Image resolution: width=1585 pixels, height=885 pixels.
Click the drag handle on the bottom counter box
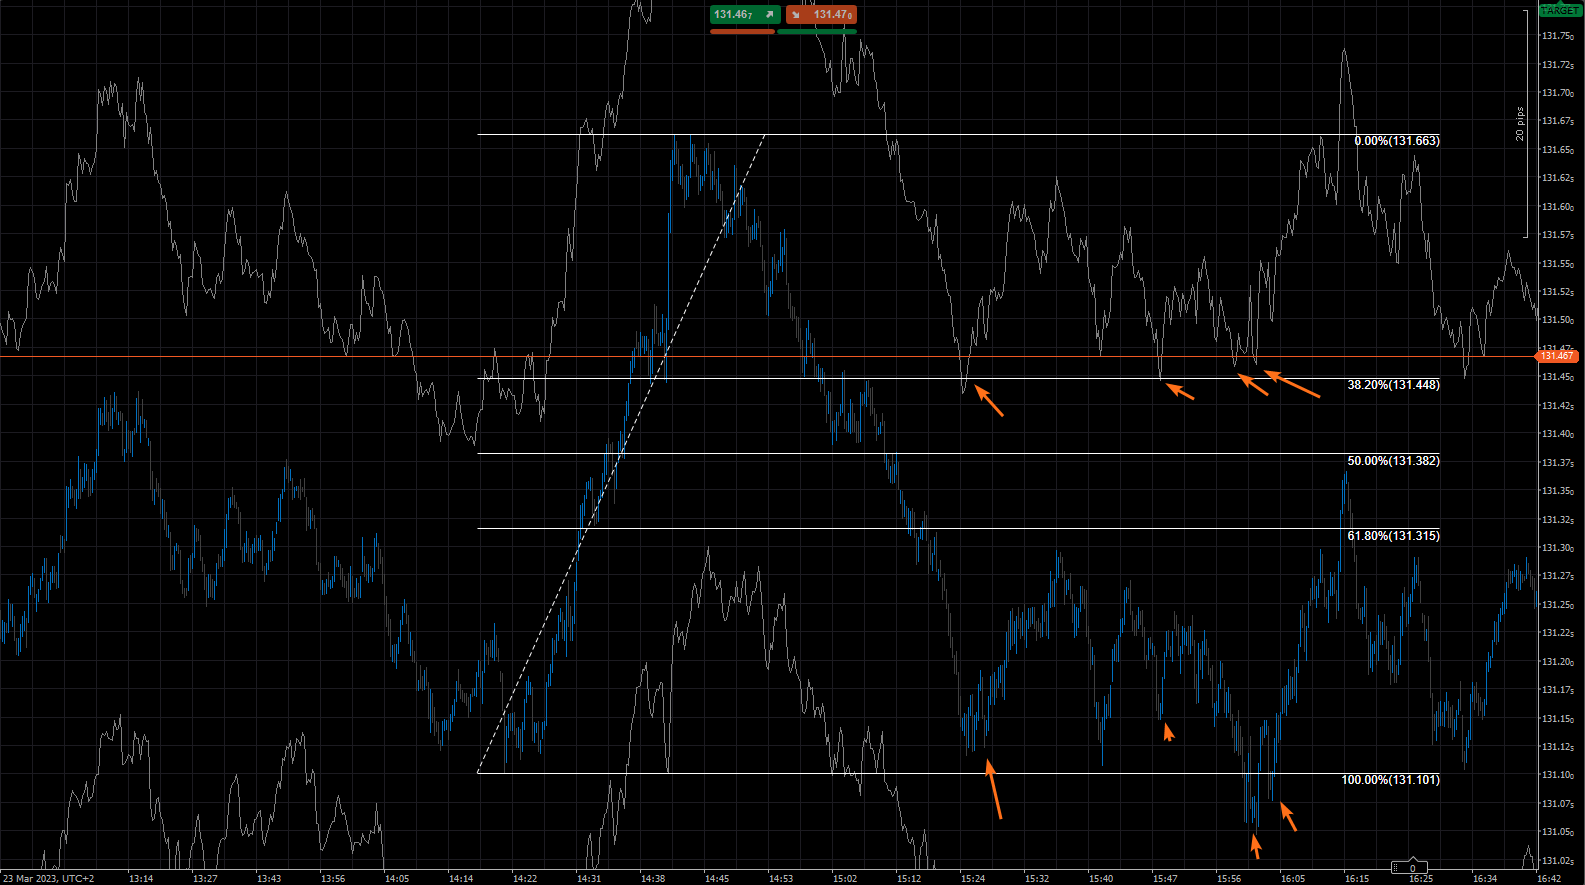tap(1396, 868)
